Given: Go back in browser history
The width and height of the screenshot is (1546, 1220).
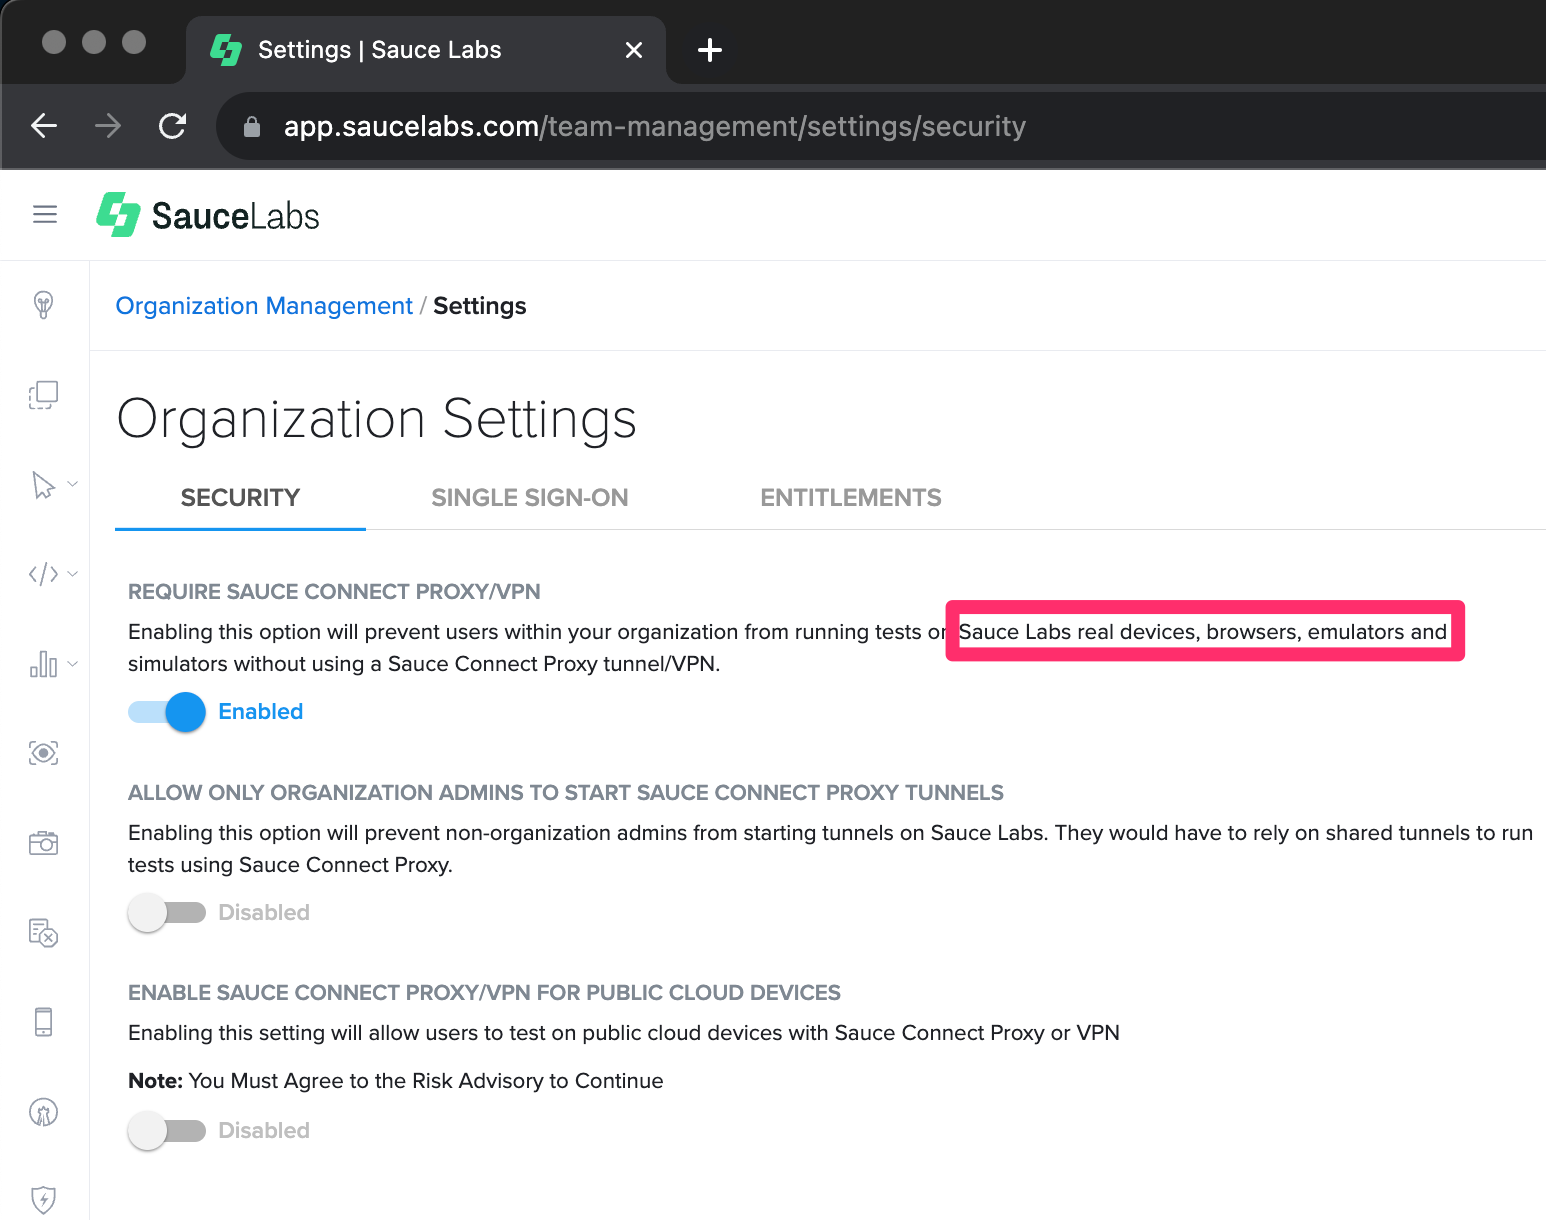Looking at the screenshot, I should 44,126.
